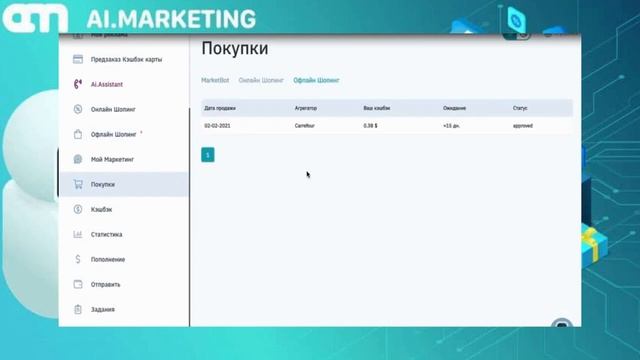Click the cashback value 0.38 $

(x=370, y=126)
